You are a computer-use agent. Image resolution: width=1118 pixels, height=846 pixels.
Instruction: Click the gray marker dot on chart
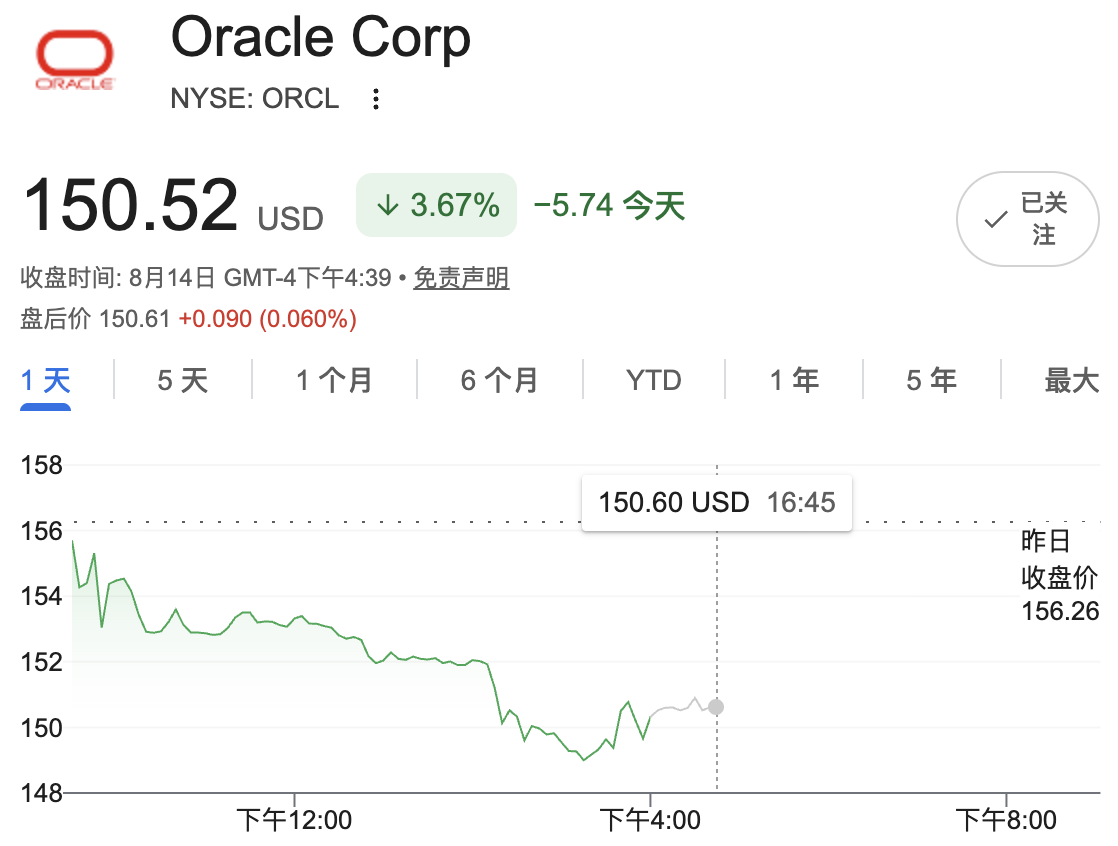[x=716, y=707]
